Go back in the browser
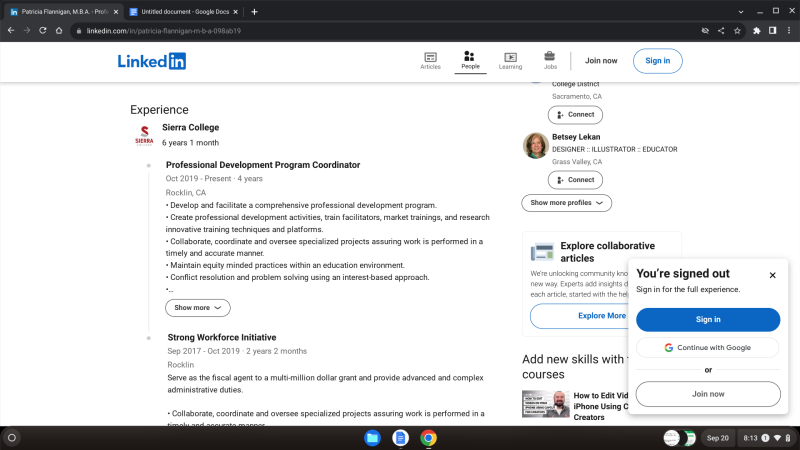This screenshot has width=800, height=450. click(x=11, y=31)
